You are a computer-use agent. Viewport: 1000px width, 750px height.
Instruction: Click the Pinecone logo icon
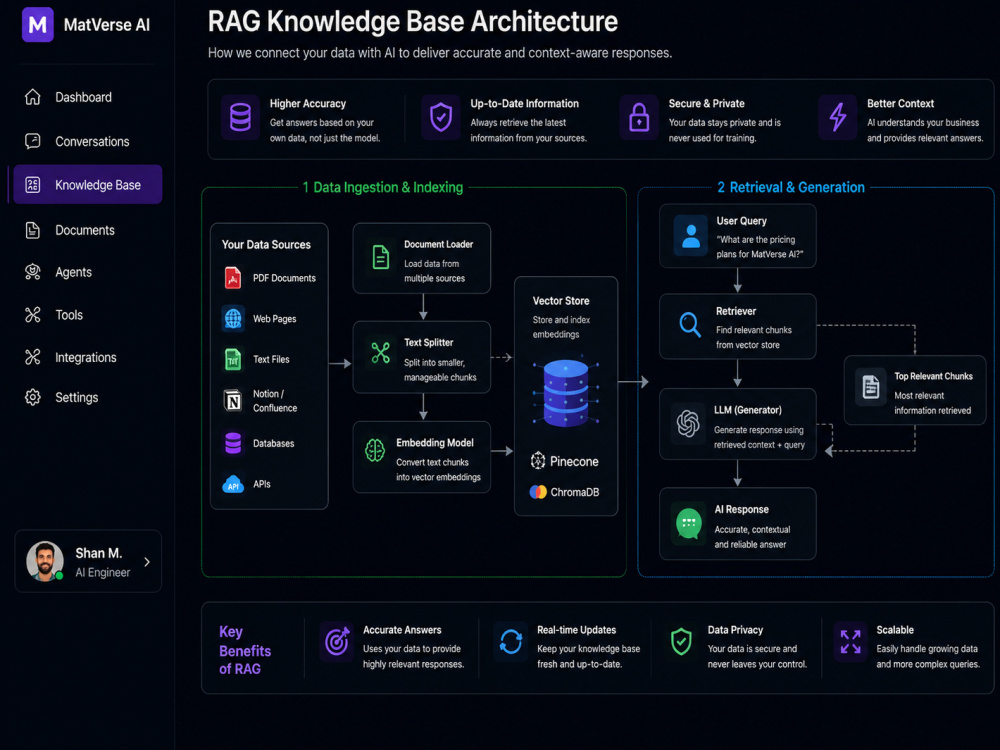point(538,460)
